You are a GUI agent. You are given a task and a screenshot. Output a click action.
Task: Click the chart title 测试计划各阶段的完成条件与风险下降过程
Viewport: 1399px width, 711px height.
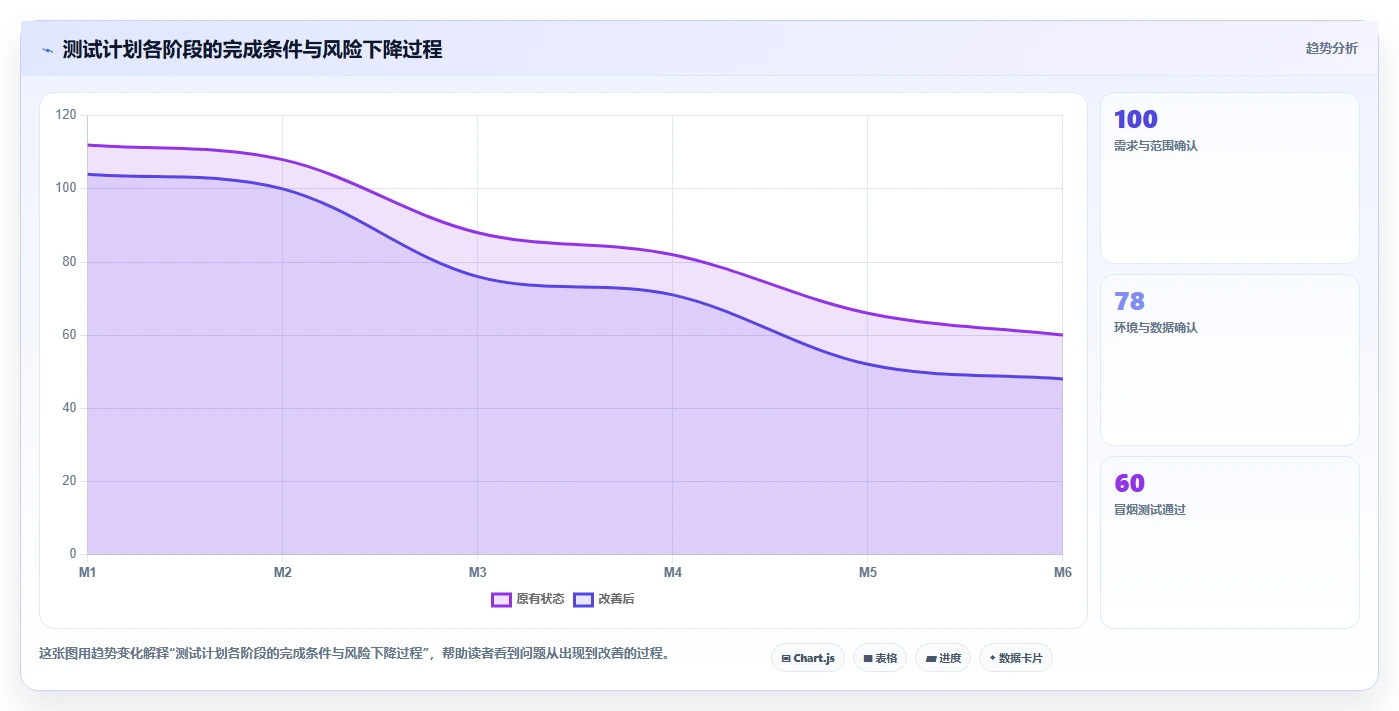(x=252, y=49)
